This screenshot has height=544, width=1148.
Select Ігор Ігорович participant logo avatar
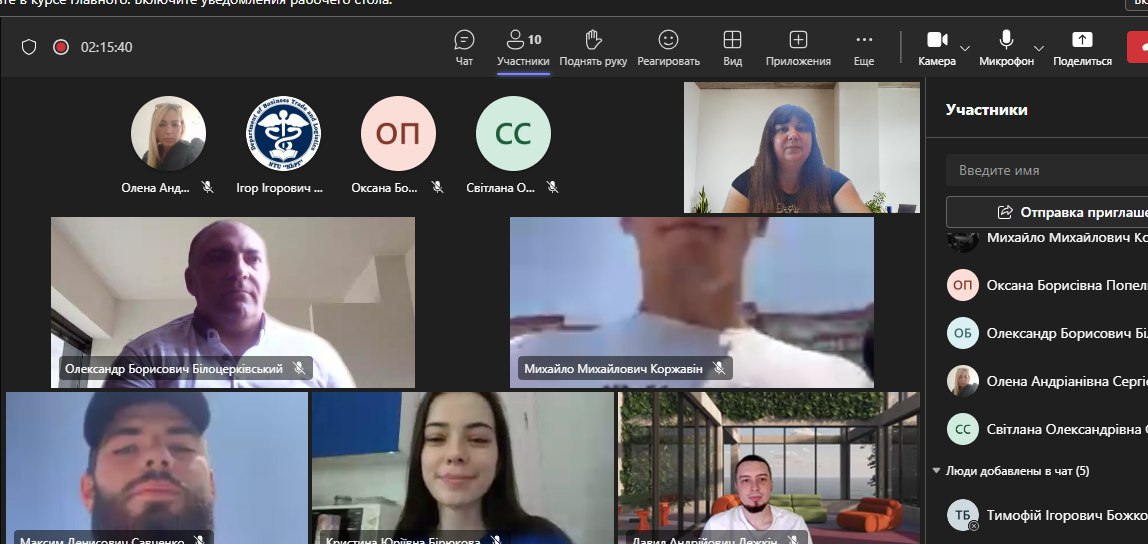click(283, 133)
